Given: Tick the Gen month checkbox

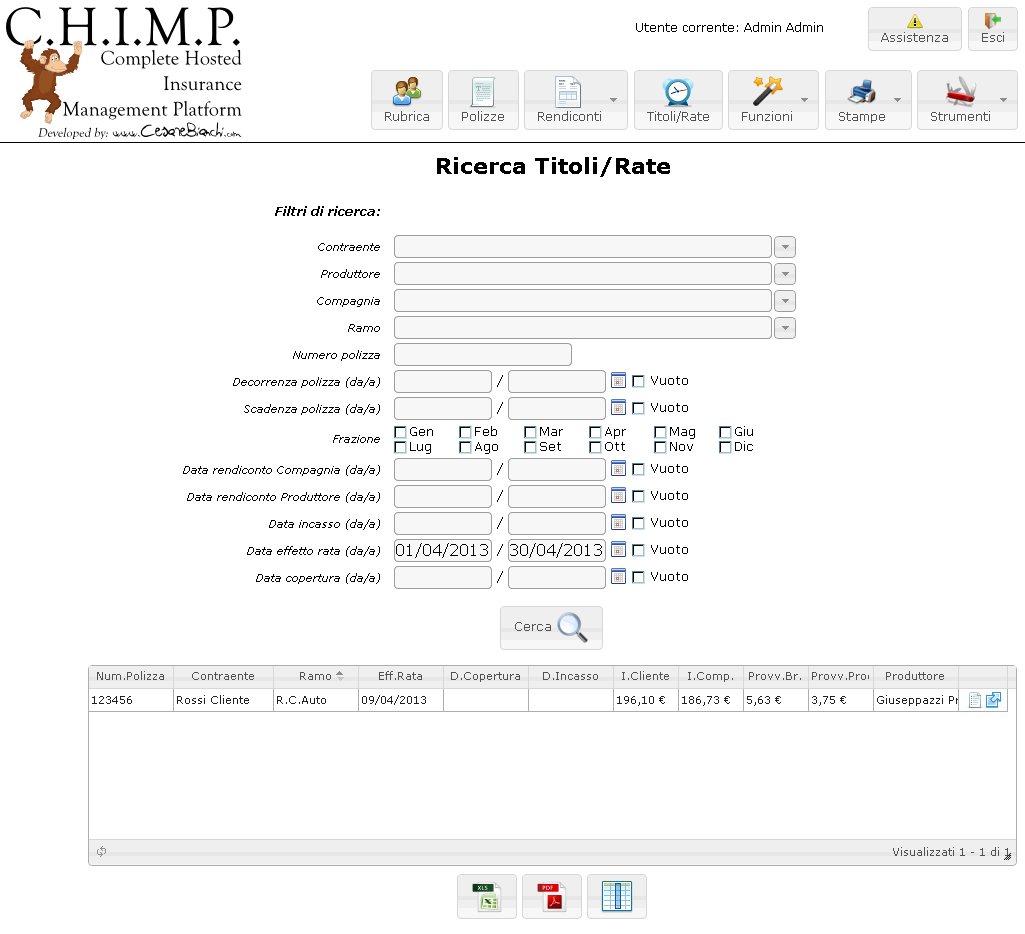Looking at the screenshot, I should tap(401, 432).
